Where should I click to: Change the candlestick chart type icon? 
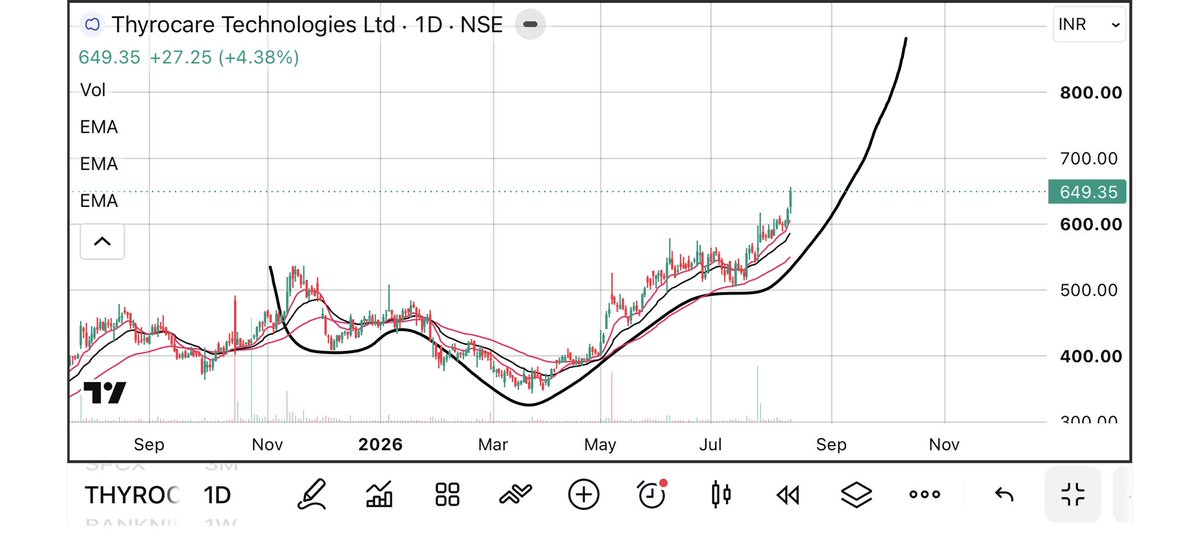[720, 494]
